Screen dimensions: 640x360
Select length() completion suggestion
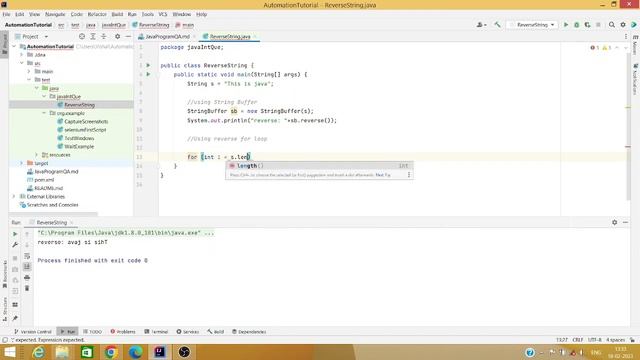click(x=319, y=166)
